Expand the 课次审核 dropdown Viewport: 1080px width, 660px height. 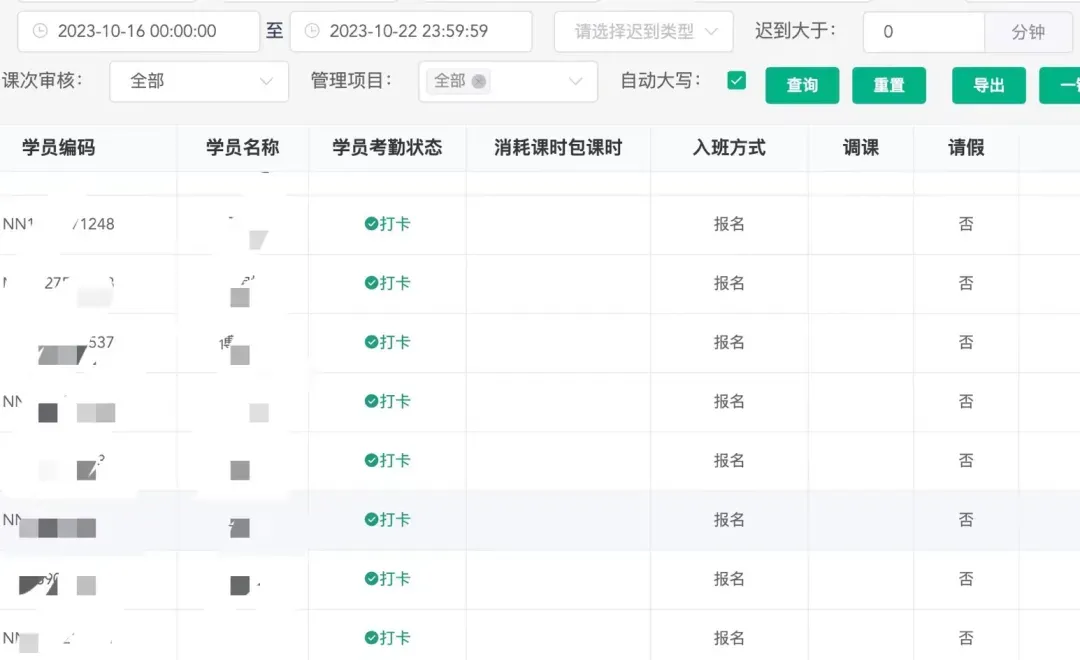(198, 81)
